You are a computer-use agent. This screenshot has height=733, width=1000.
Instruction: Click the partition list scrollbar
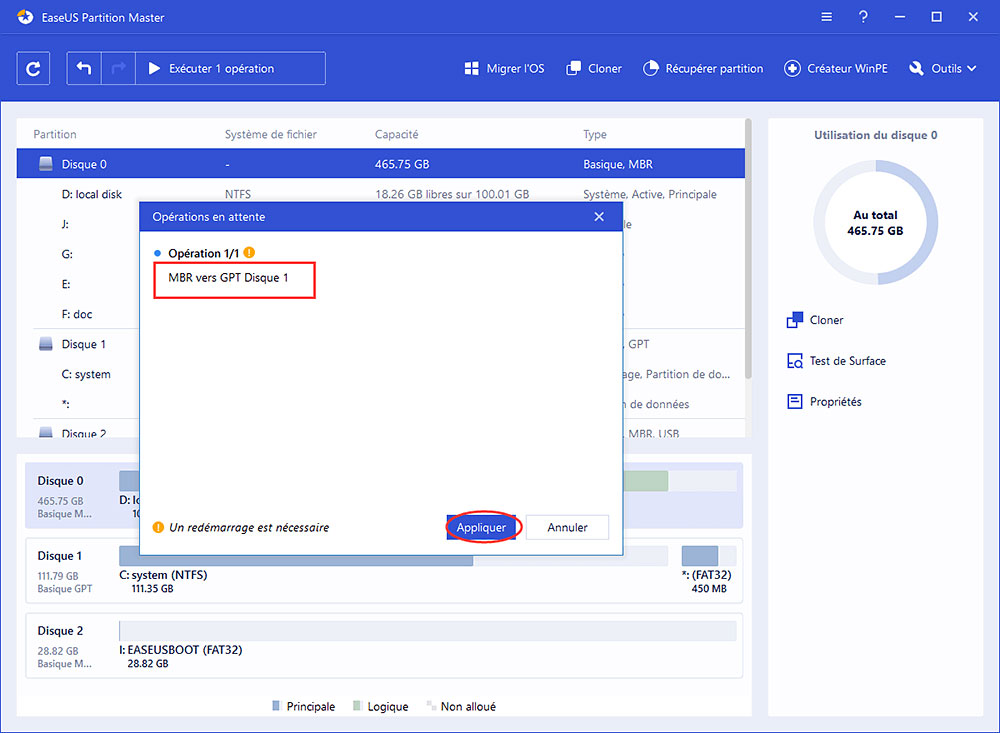[x=748, y=249]
